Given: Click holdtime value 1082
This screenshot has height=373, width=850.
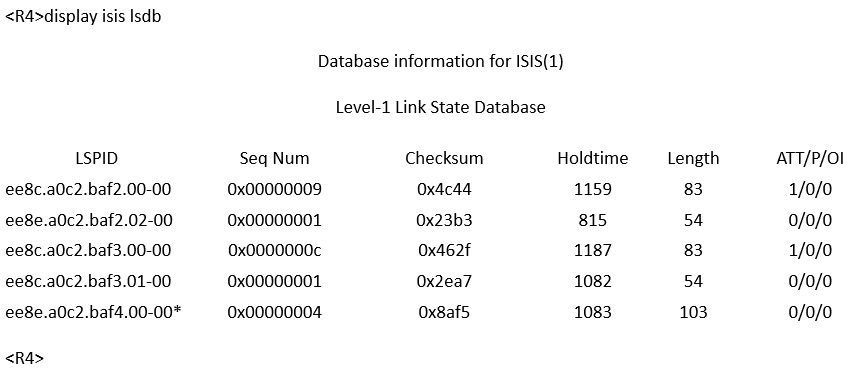Looking at the screenshot, I should (593, 281).
